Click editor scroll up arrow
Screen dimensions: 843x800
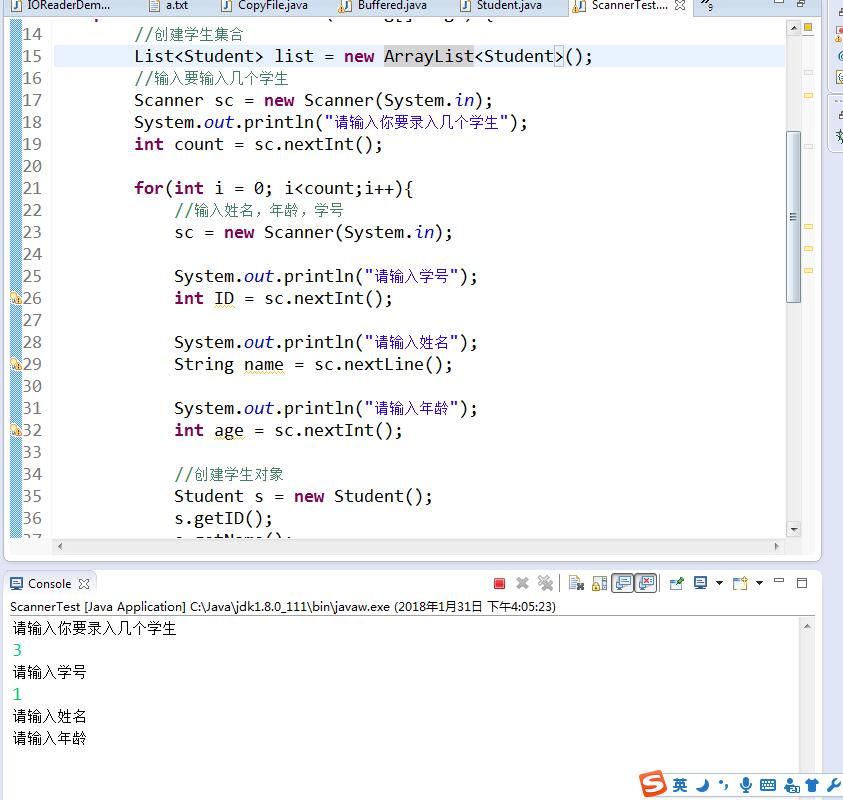[x=794, y=27]
